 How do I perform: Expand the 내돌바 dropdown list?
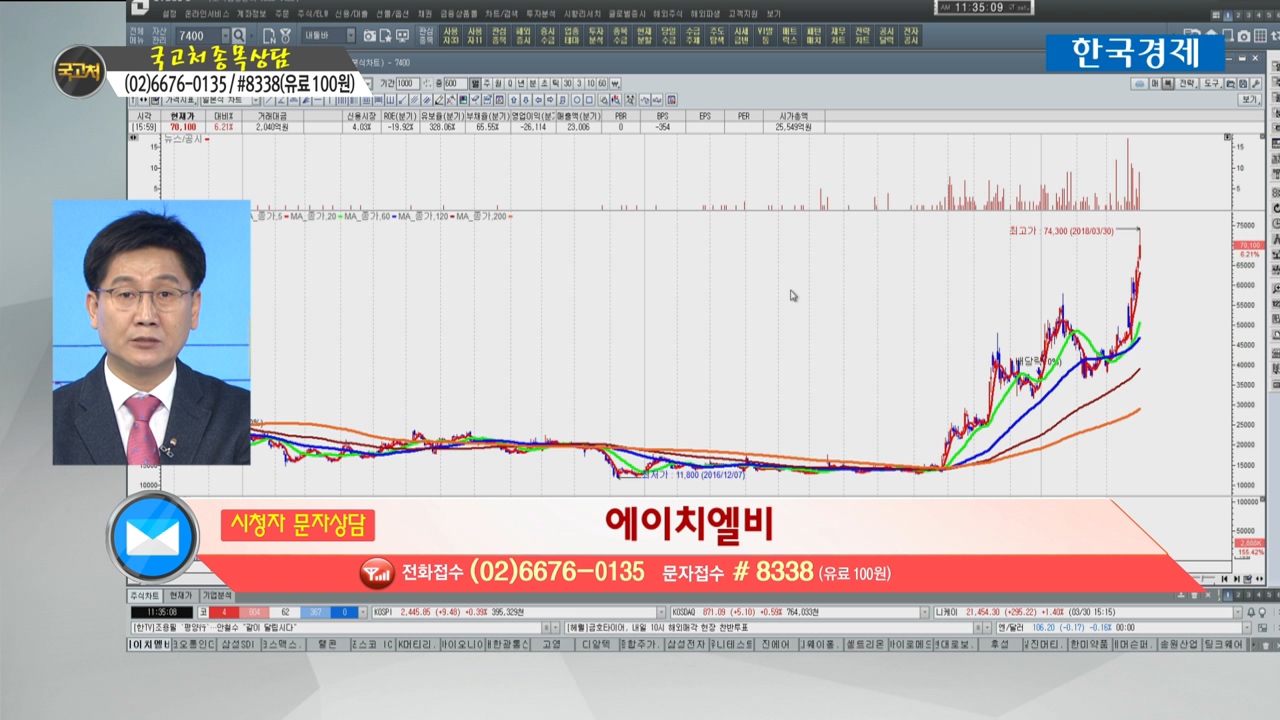point(350,36)
